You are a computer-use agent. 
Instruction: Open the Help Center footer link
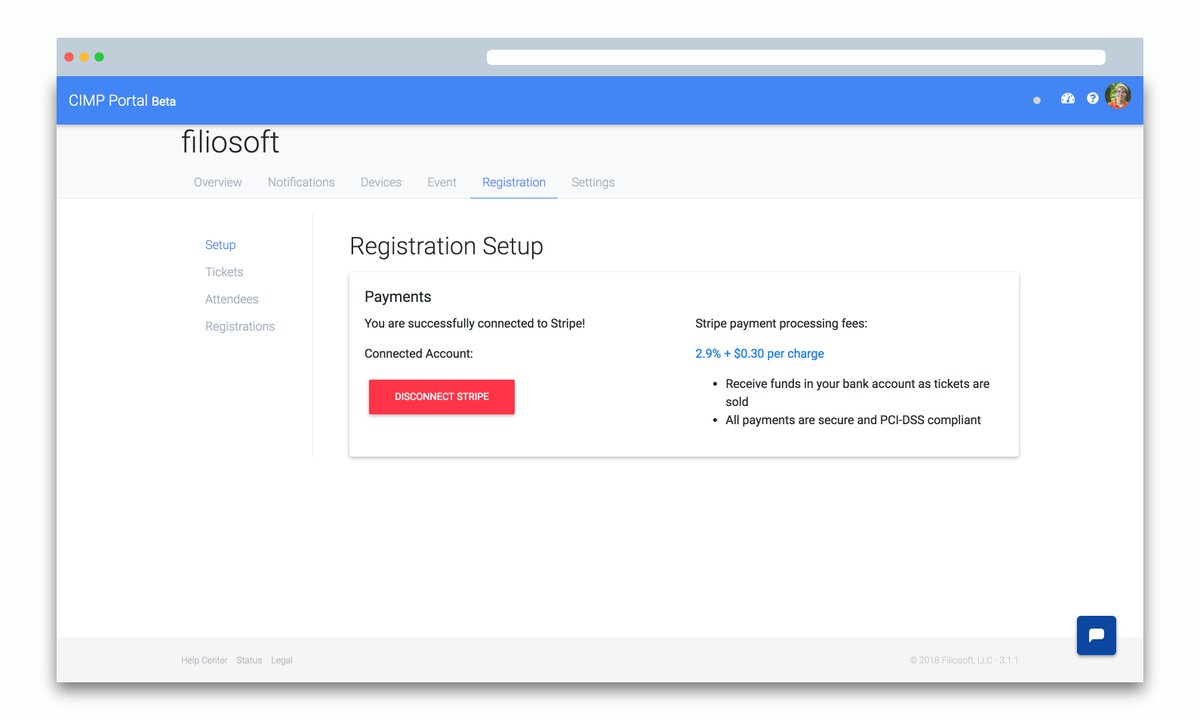pos(204,660)
